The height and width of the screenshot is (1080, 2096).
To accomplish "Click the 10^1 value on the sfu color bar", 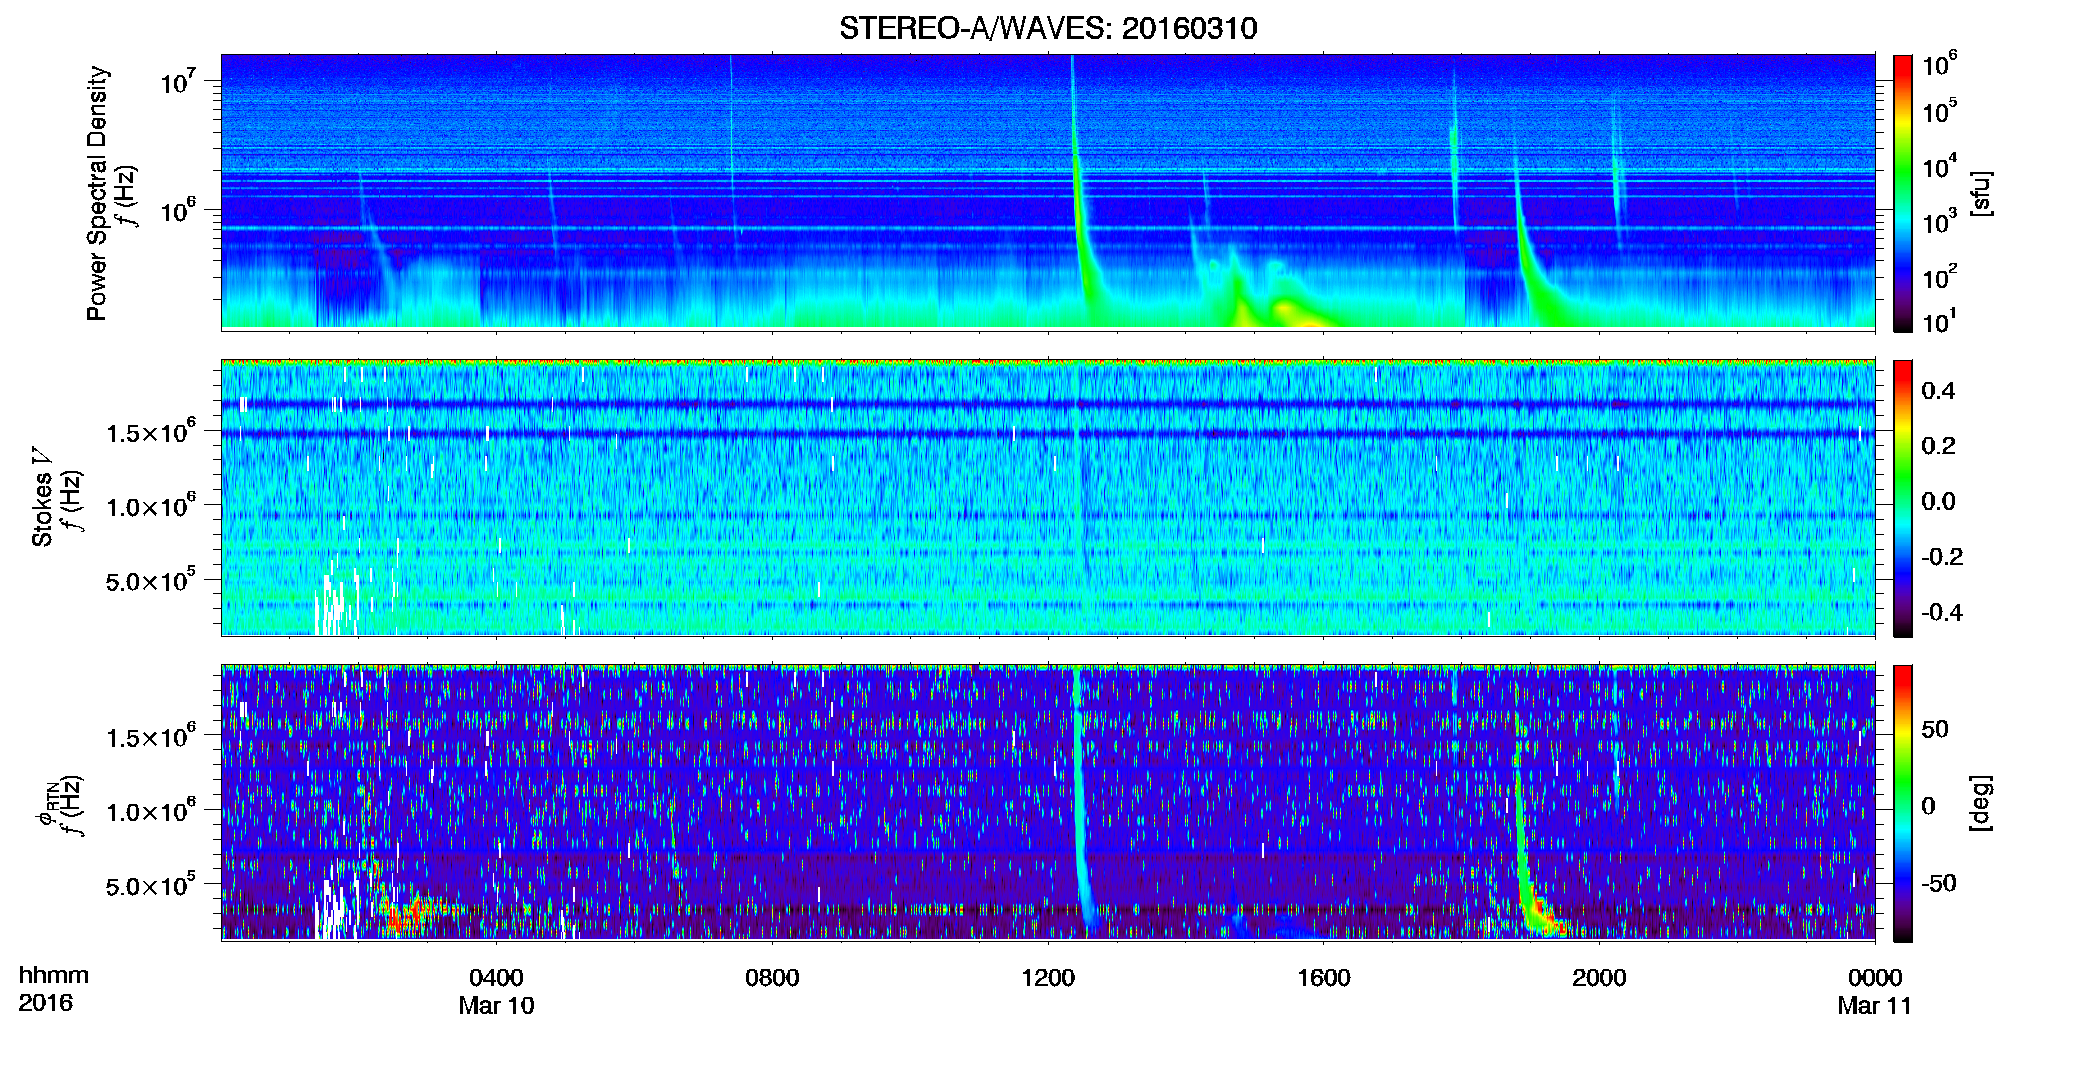I will 1940,321.
